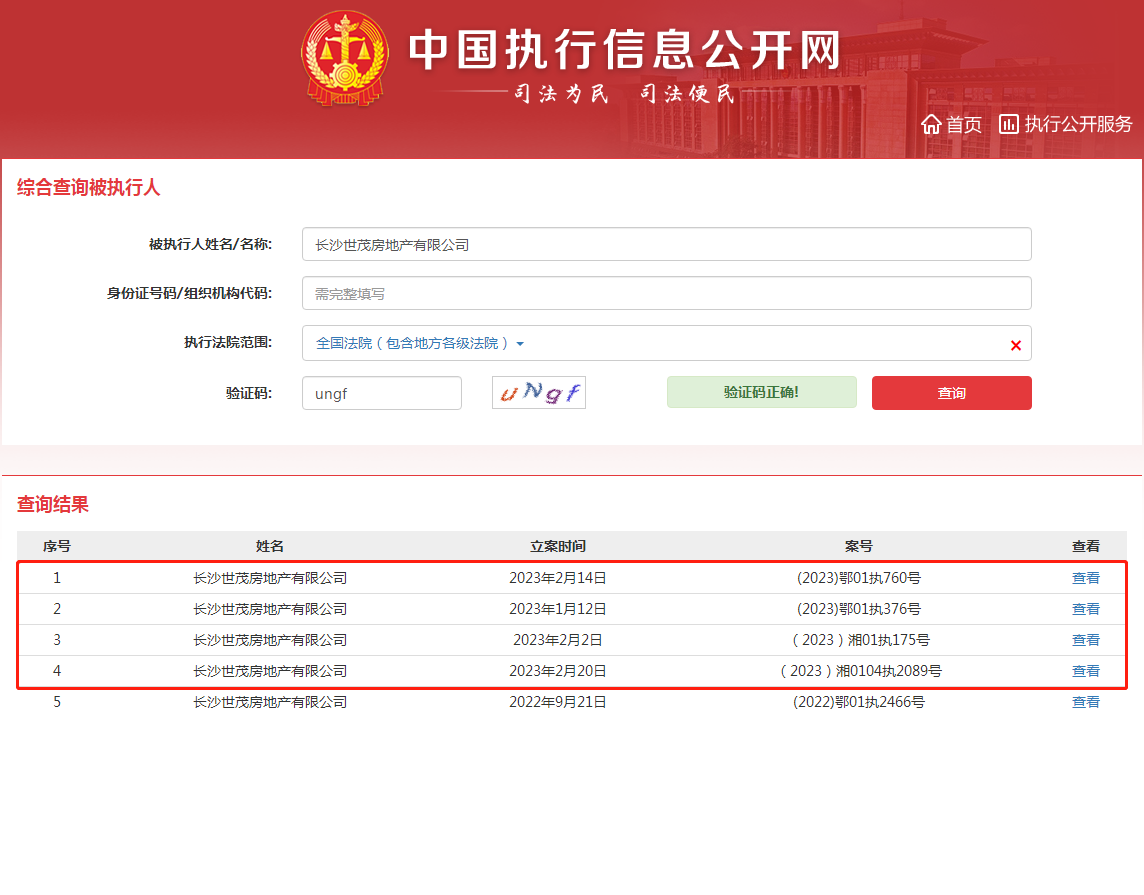Click the dropdown arrow after 全国法院
The image size is (1144, 895).
tap(520, 344)
